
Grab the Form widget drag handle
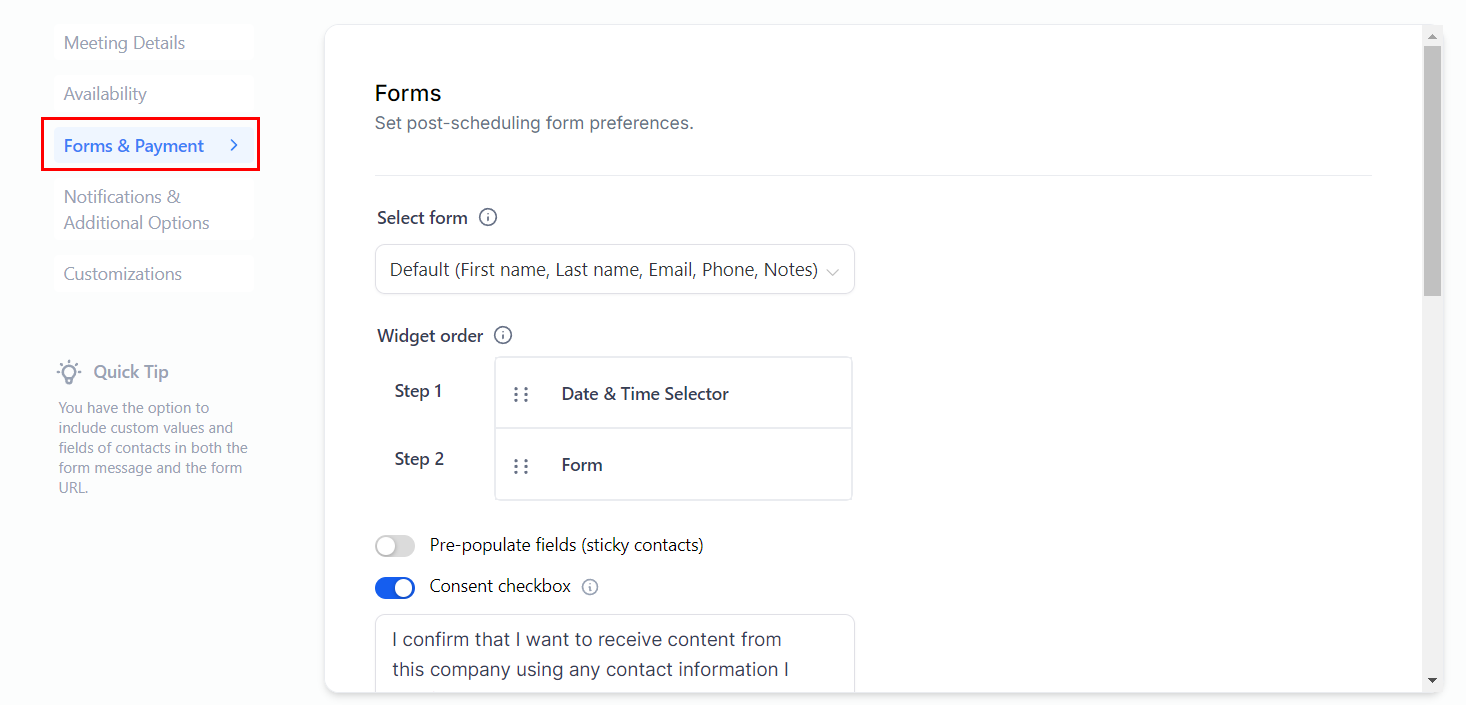point(521,466)
